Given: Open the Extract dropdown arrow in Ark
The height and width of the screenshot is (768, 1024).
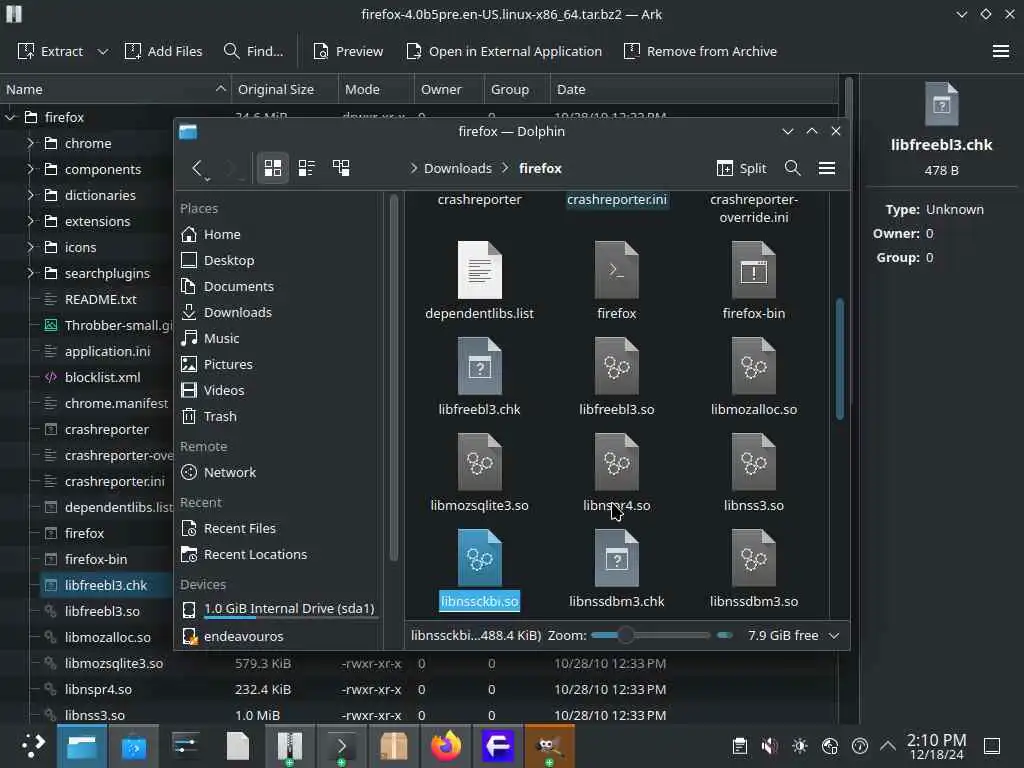Looking at the screenshot, I should point(103,51).
